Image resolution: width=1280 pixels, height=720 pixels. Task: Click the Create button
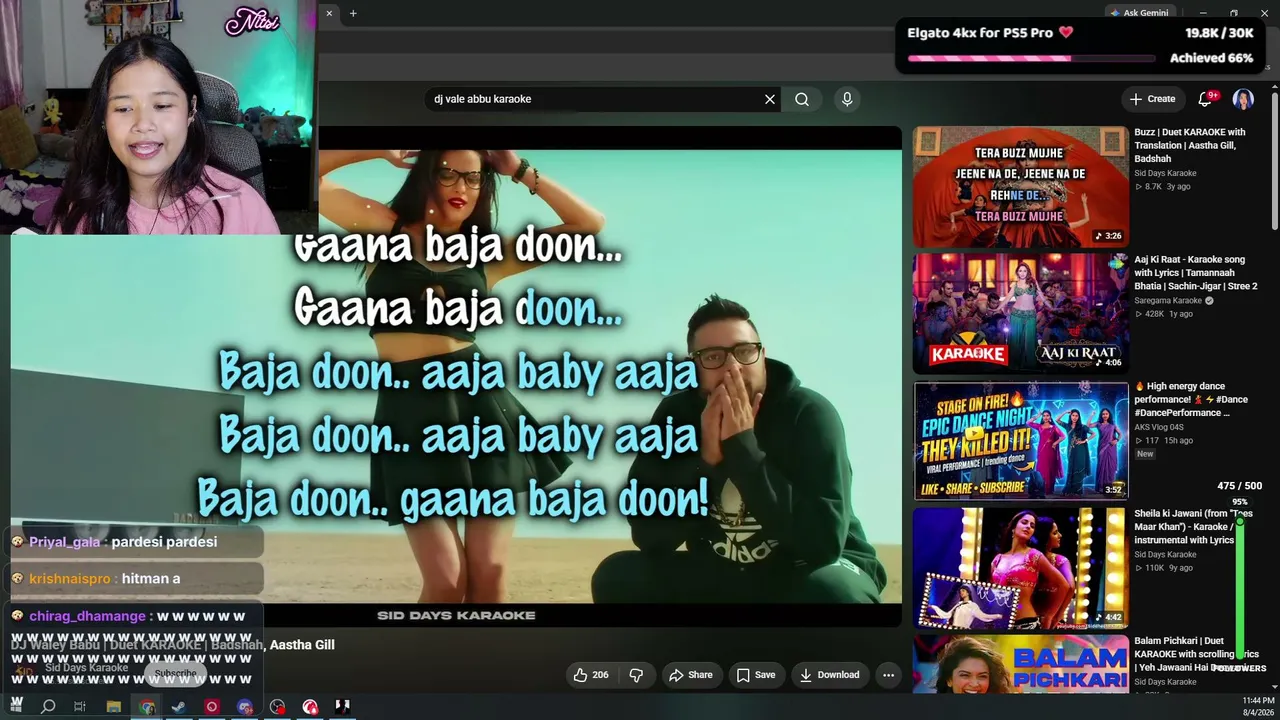click(1152, 99)
